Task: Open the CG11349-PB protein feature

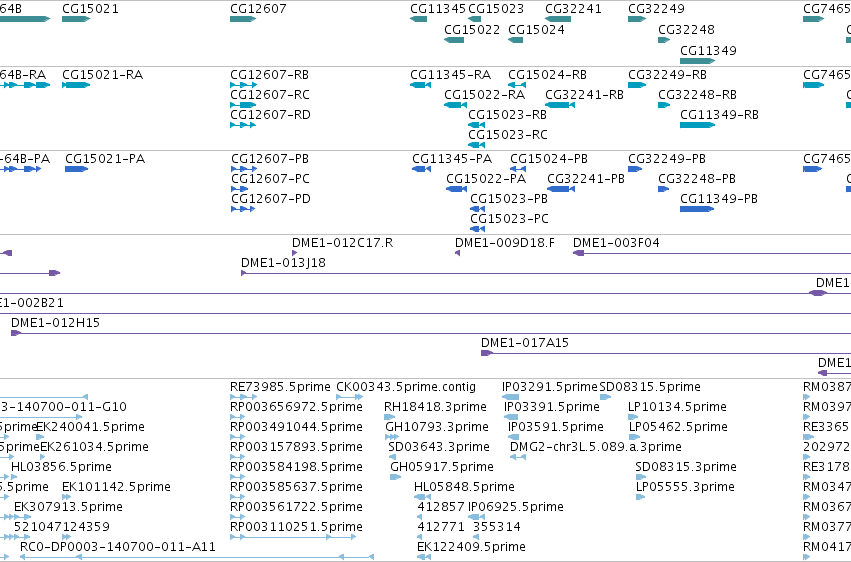Action: 697,209
